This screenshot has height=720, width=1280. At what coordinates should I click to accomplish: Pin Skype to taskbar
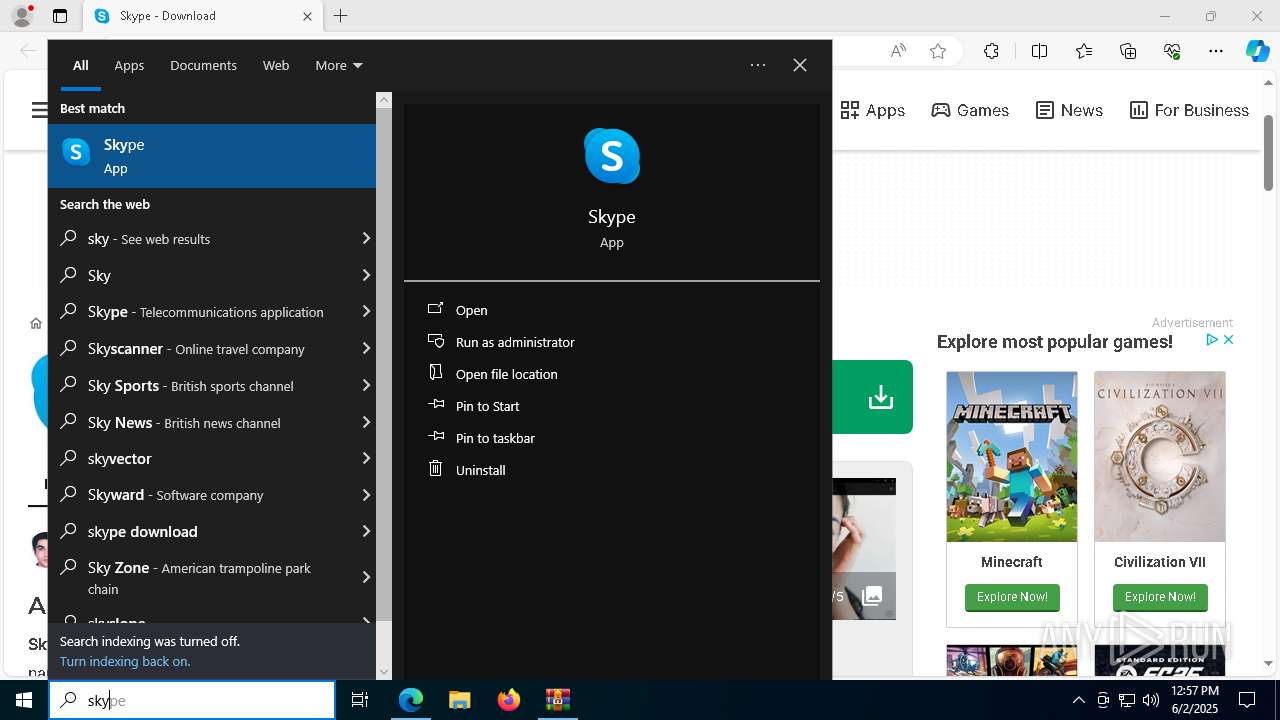495,438
